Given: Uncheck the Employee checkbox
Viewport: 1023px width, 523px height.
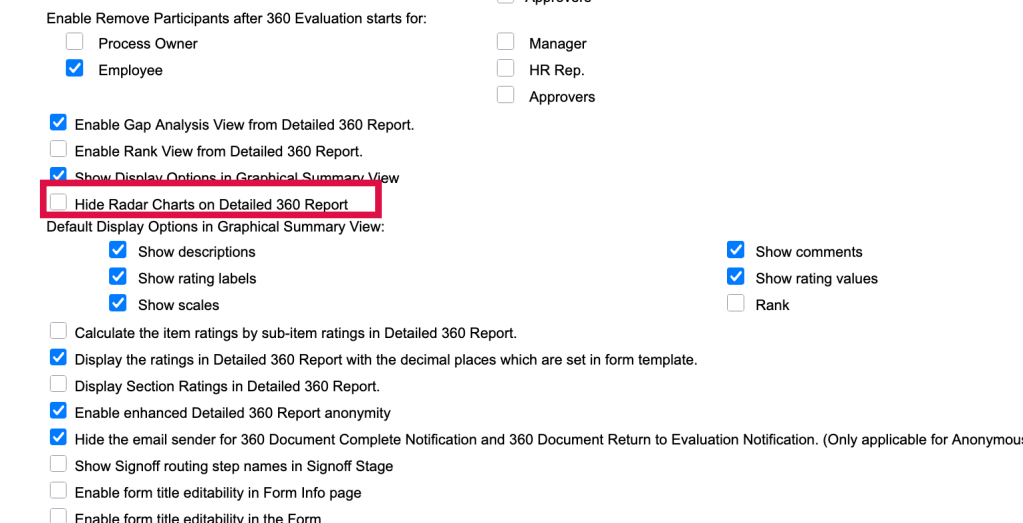Looking at the screenshot, I should pos(75,69).
